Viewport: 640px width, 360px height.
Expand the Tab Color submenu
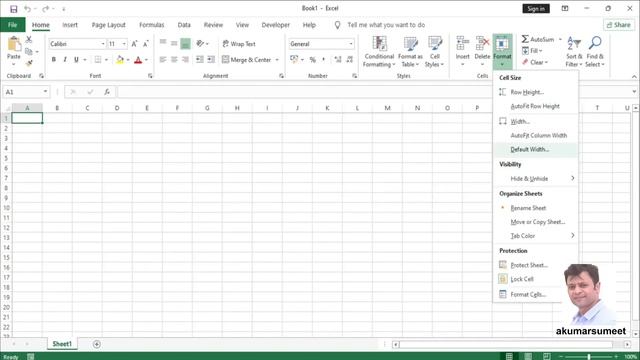click(536, 236)
